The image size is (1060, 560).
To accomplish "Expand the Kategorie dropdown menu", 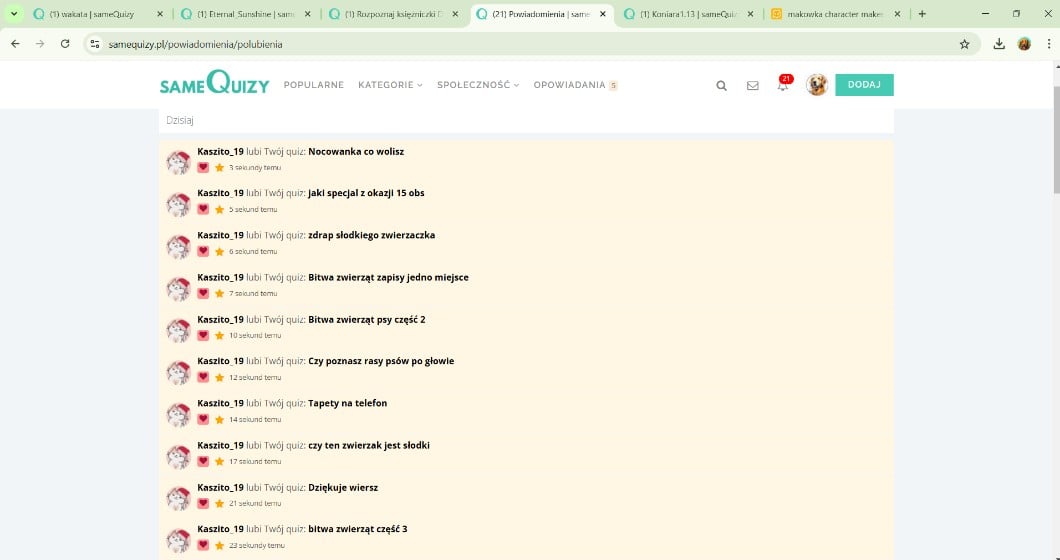I will (x=390, y=85).
